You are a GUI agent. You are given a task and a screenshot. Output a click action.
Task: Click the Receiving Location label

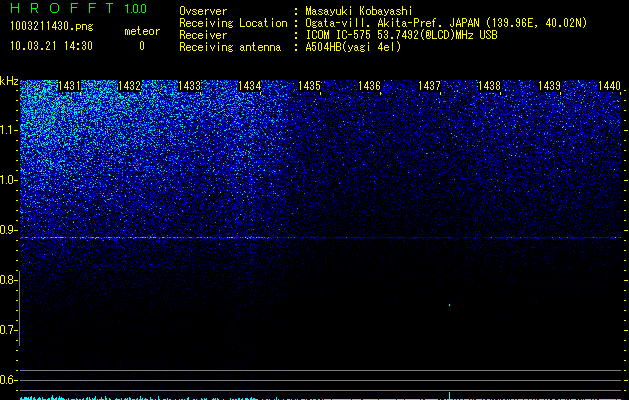[x=233, y=23]
